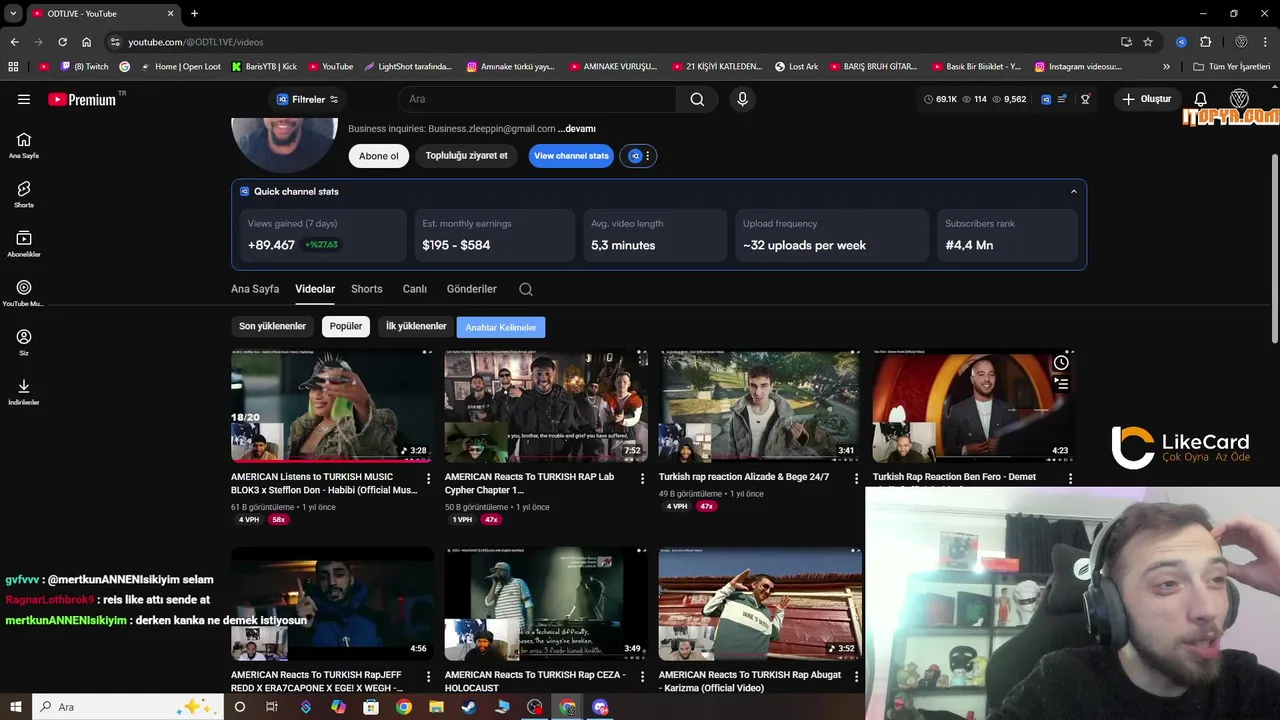Search within channel magnifier icon
Viewport: 1280px width, 720px height.
tap(526, 289)
